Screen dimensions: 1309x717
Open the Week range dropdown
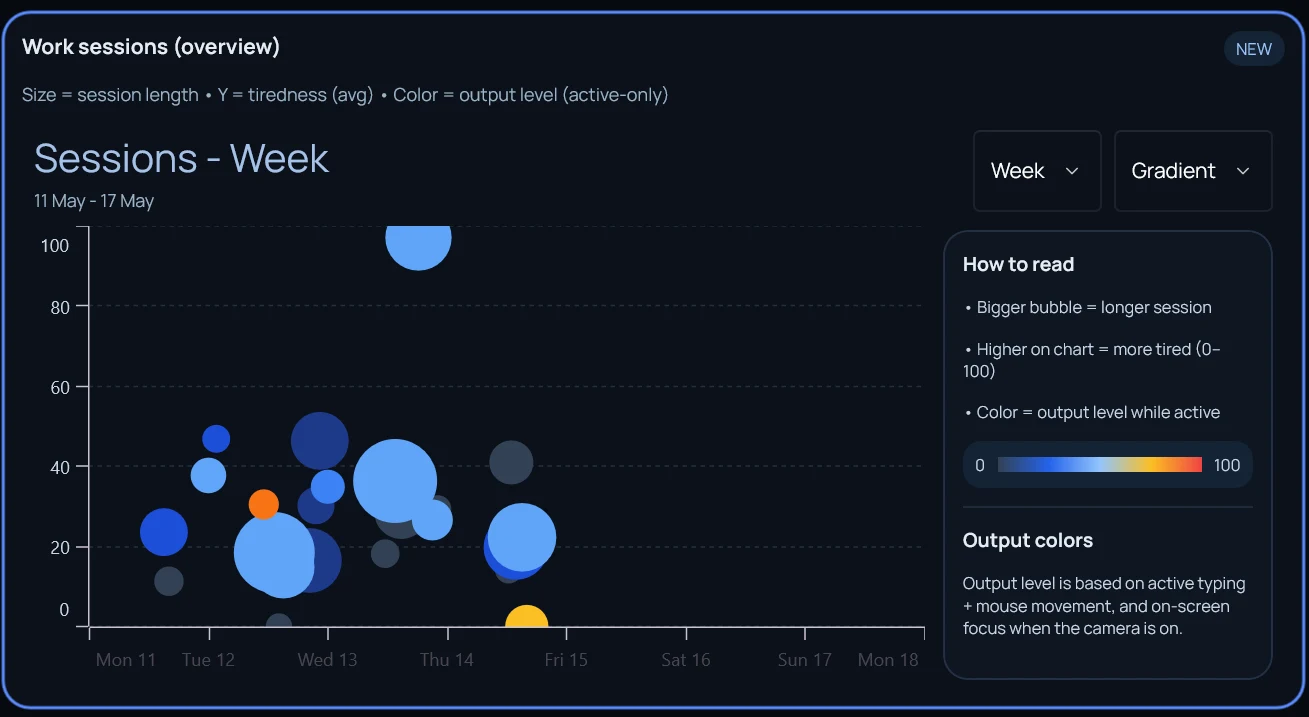(1037, 171)
